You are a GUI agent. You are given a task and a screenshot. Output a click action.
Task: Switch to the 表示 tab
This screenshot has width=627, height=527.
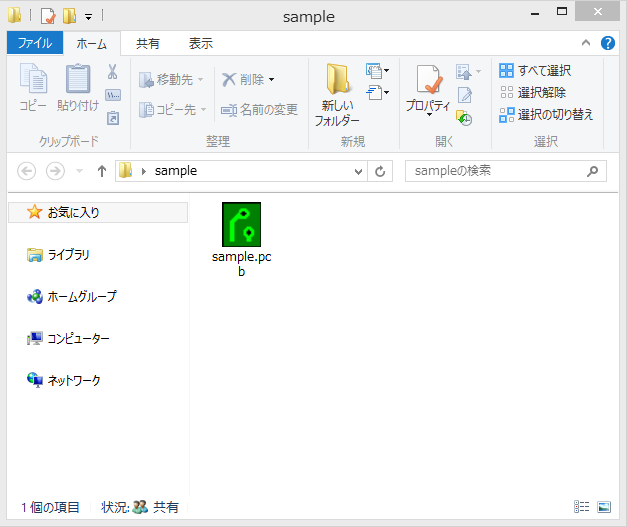click(201, 43)
